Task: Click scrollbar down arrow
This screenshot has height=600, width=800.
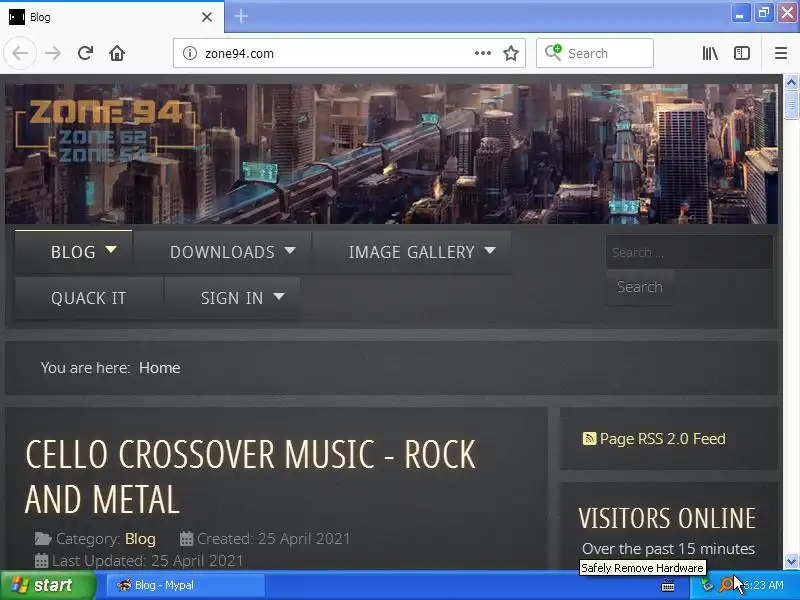Action: tap(791, 561)
